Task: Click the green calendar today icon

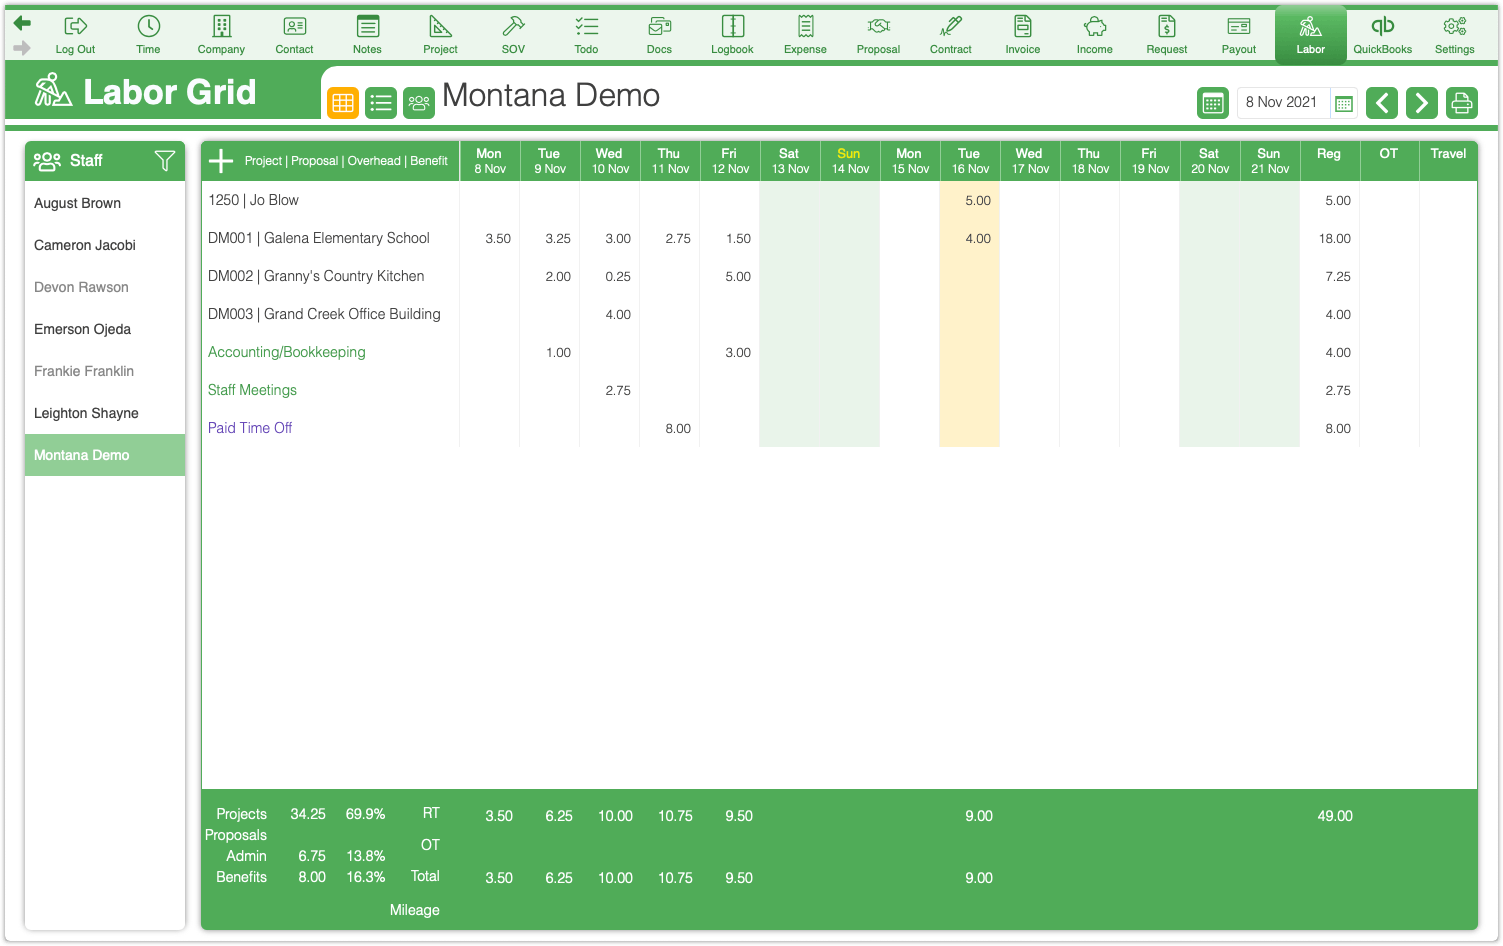Action: (1213, 102)
